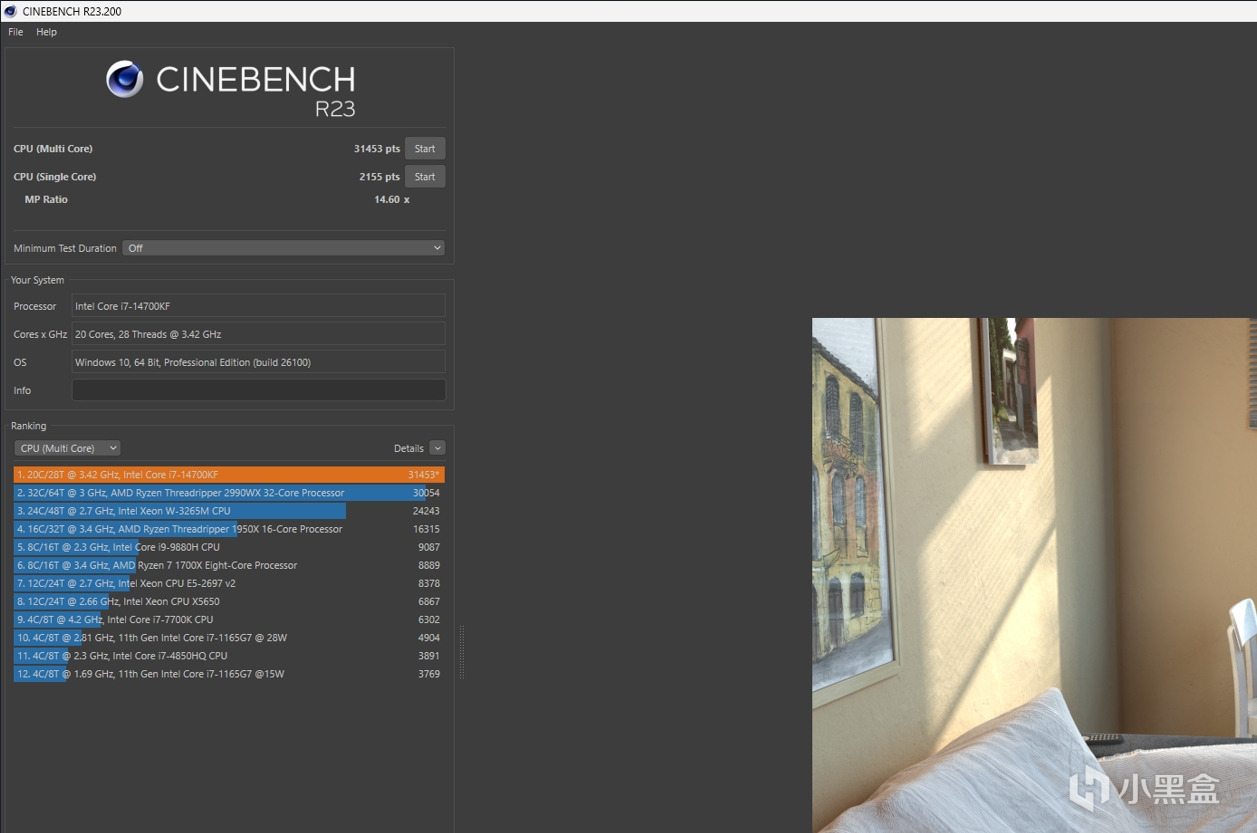
Task: Expand the ranking Details toggle
Action: [x=437, y=448]
